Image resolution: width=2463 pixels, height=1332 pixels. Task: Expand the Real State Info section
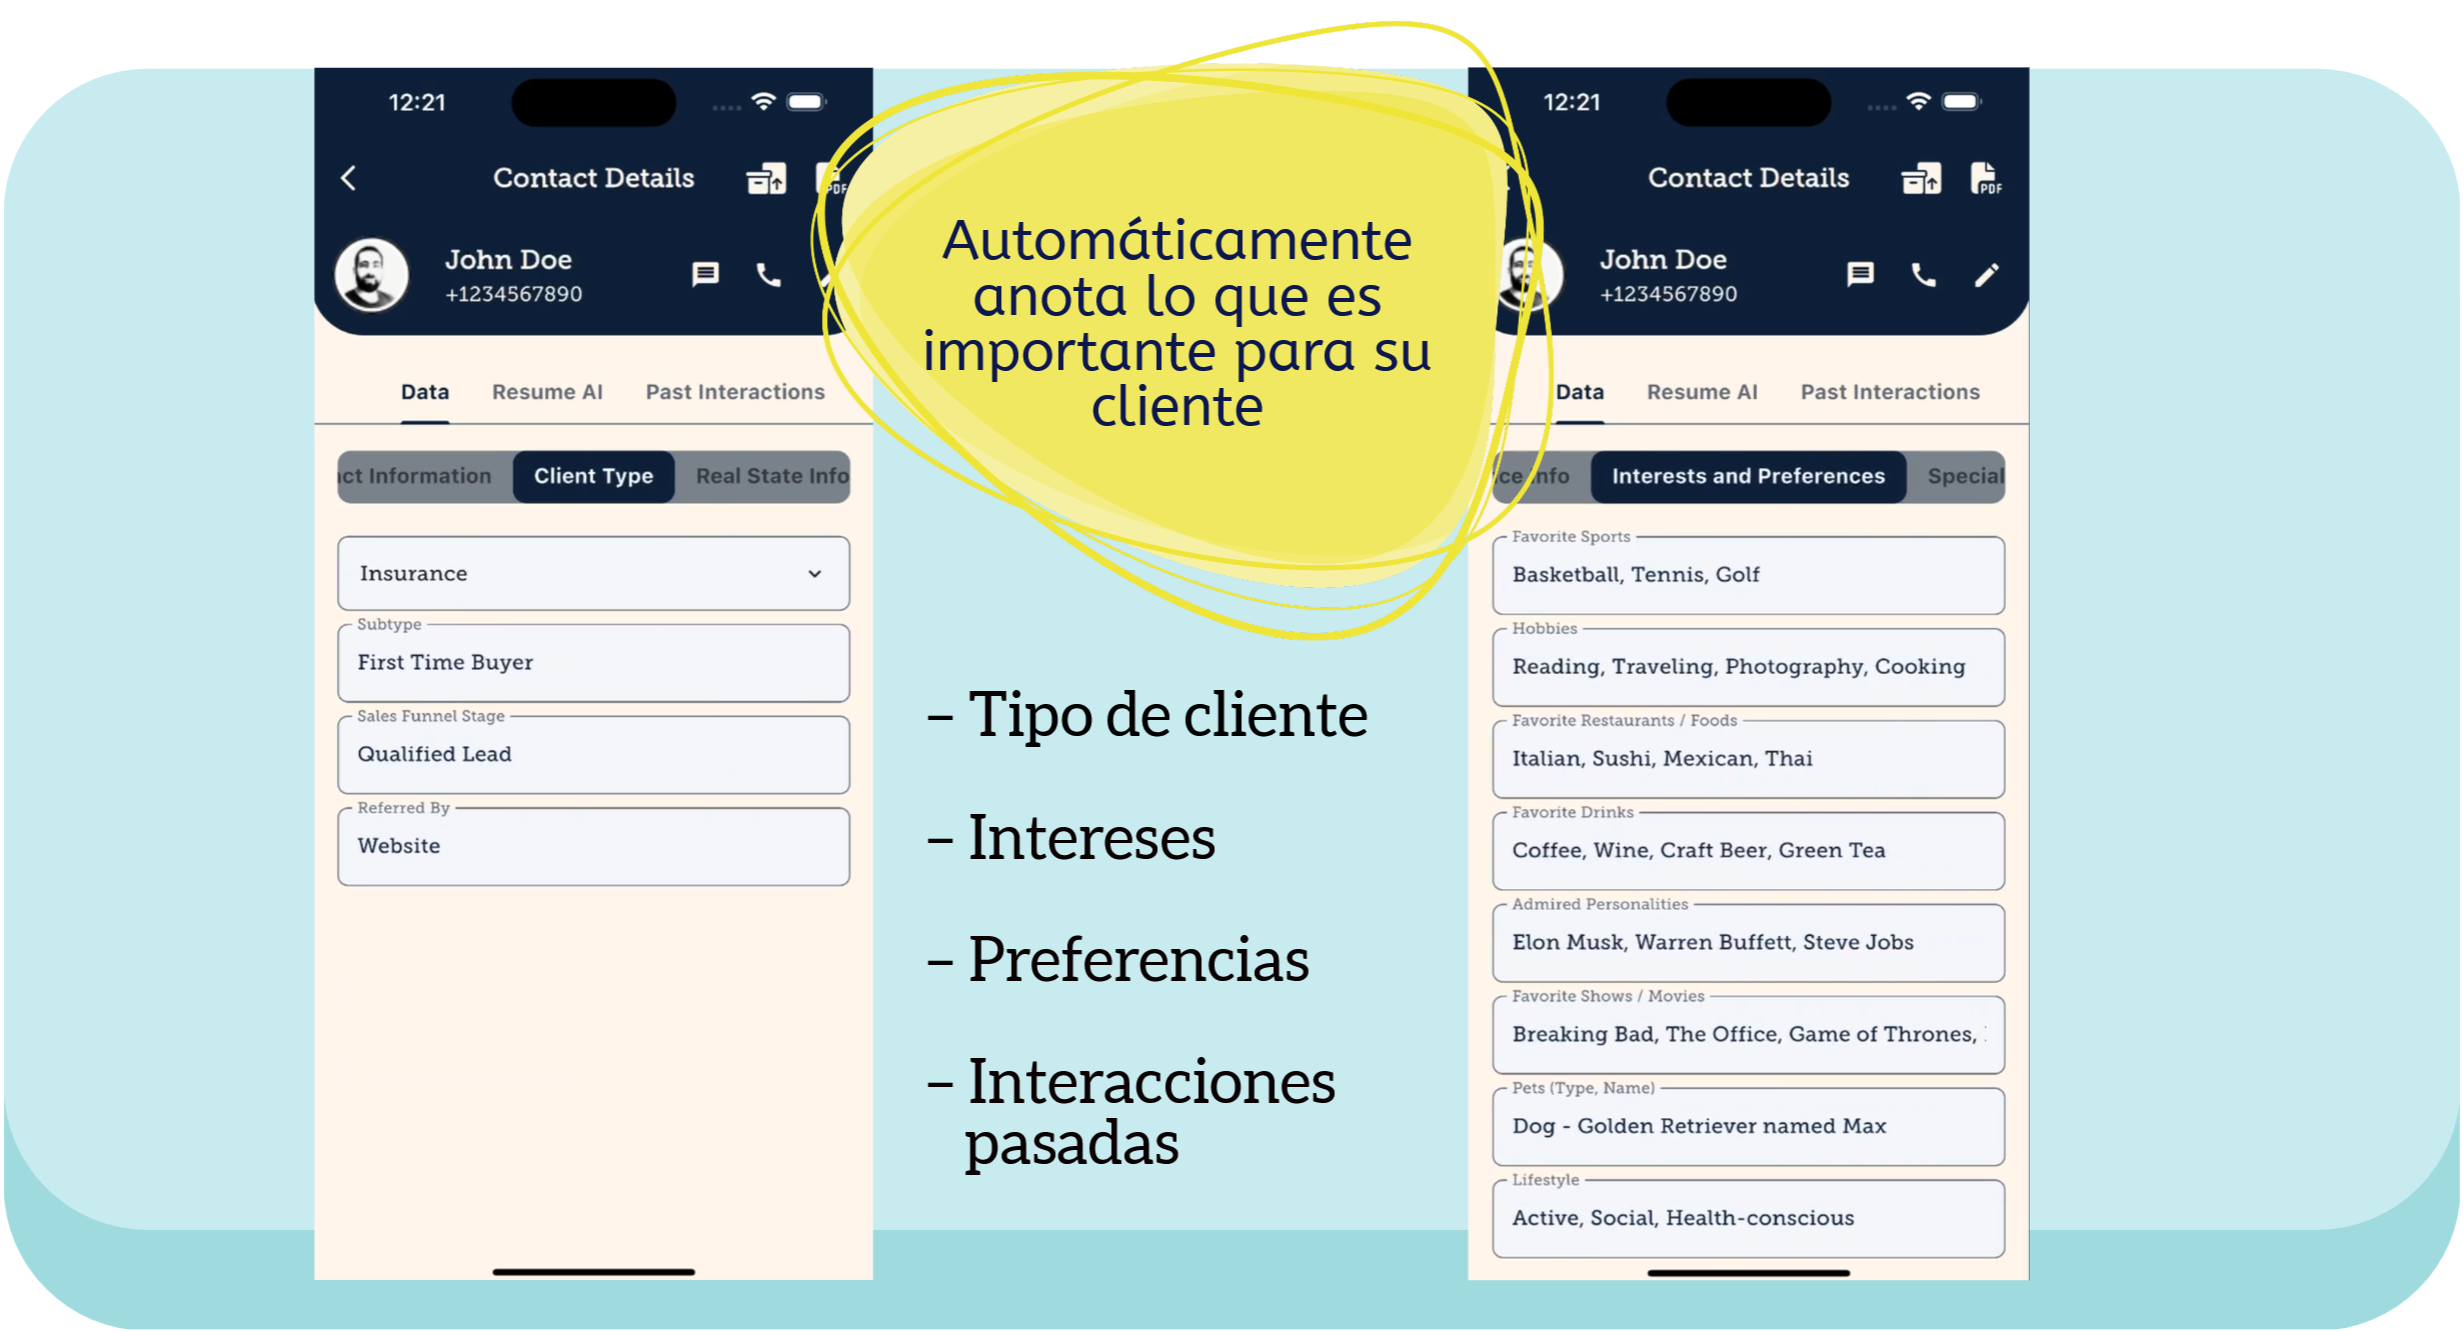[768, 476]
